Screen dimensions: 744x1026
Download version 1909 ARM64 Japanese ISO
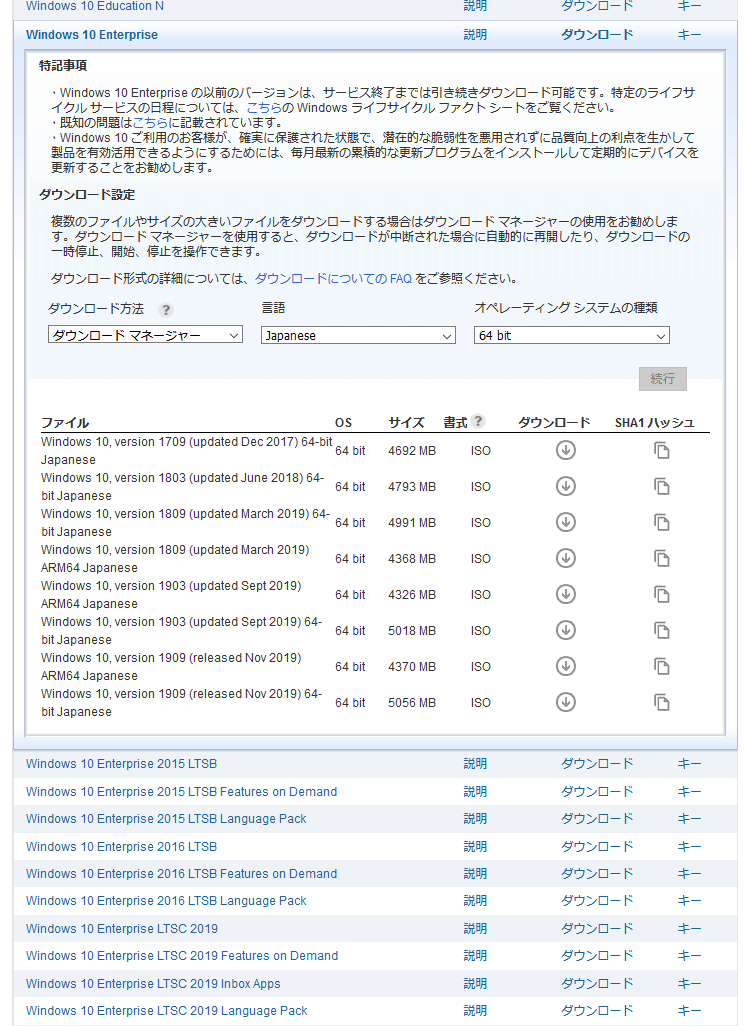point(565,666)
